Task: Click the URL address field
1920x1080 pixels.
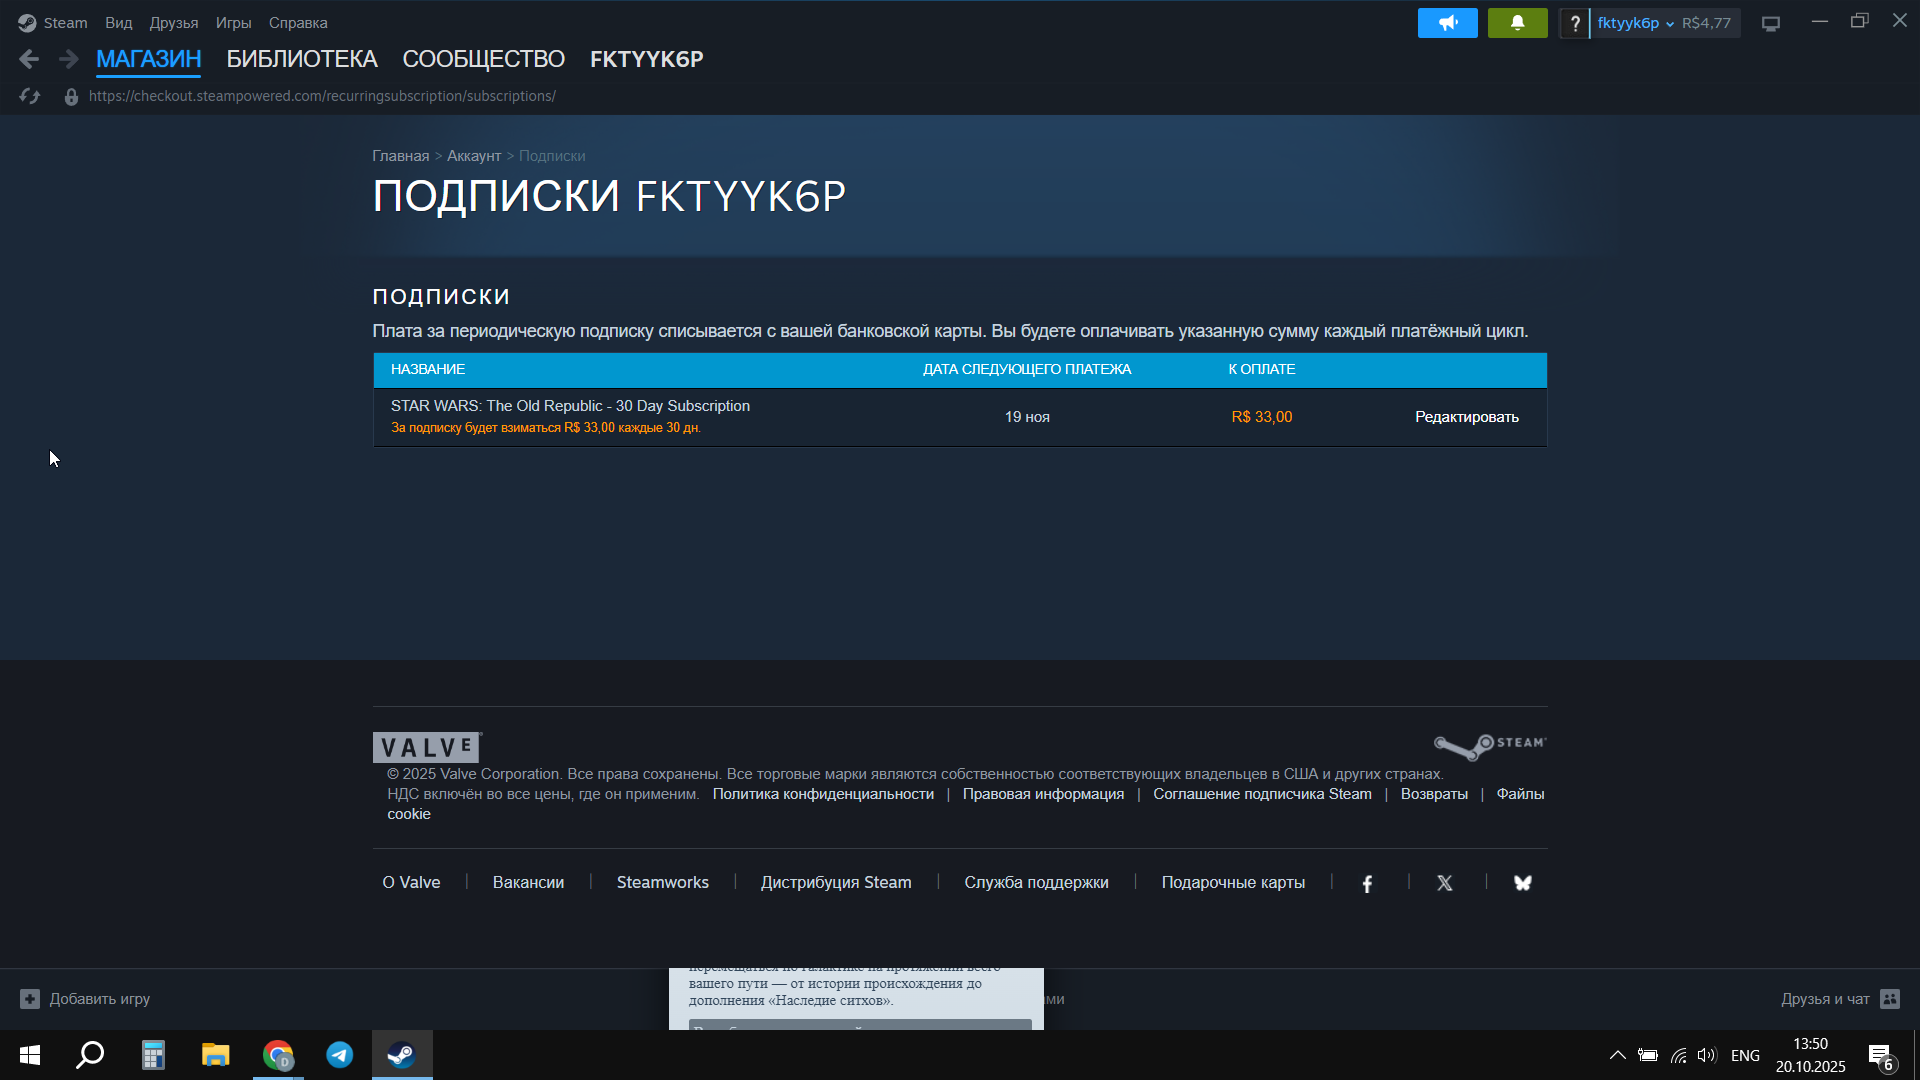Action: click(x=322, y=96)
